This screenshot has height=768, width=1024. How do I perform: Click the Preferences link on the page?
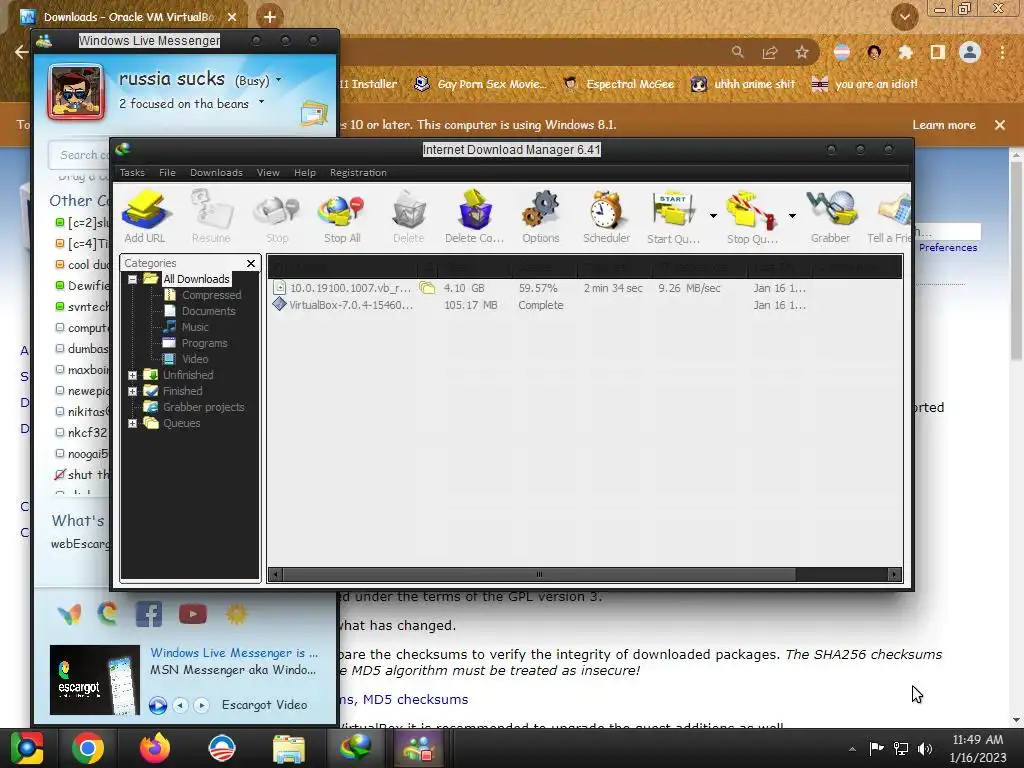pyautogui.click(x=948, y=248)
